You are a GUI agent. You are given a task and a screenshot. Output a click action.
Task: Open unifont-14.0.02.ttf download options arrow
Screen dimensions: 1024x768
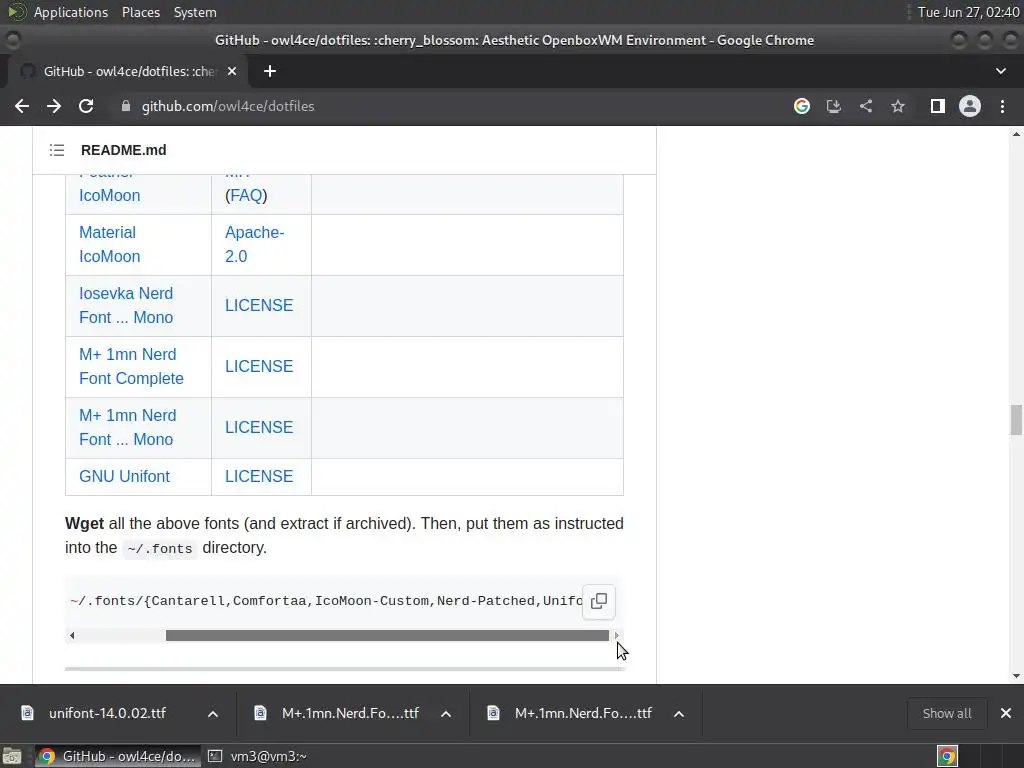click(x=213, y=714)
